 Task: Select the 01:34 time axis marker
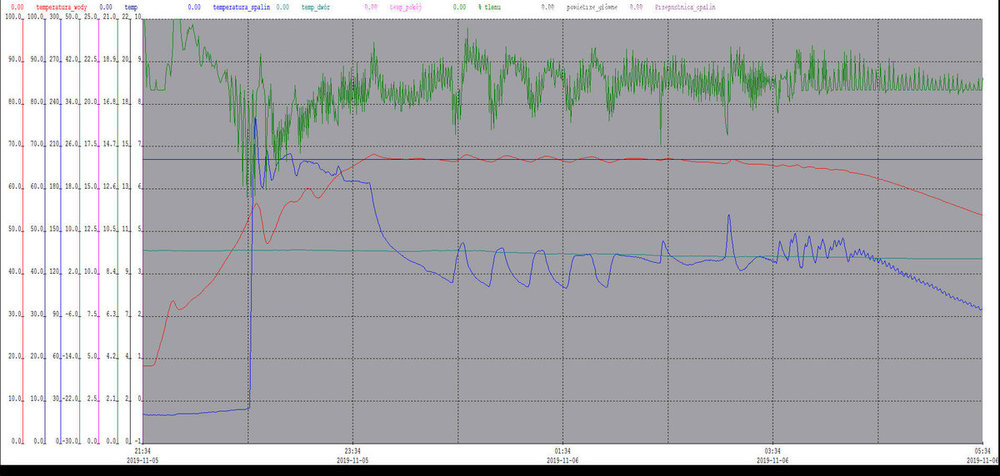[x=563, y=451]
